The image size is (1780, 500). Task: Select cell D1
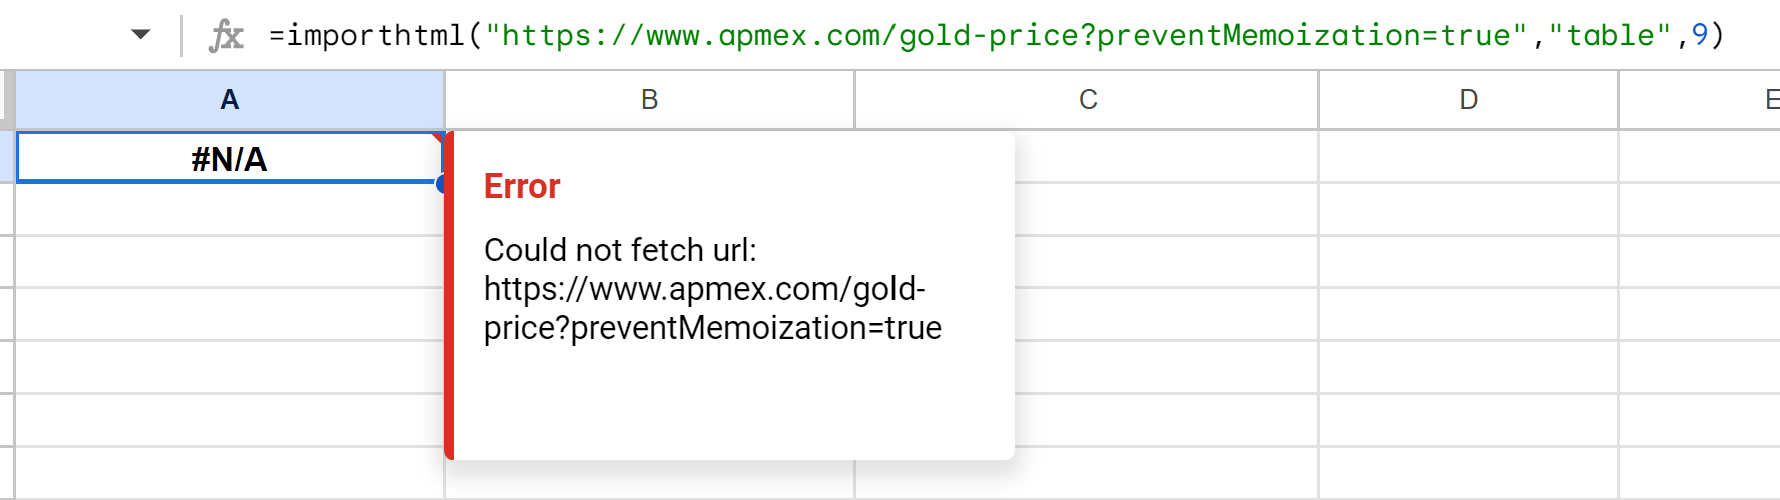[x=1468, y=157]
